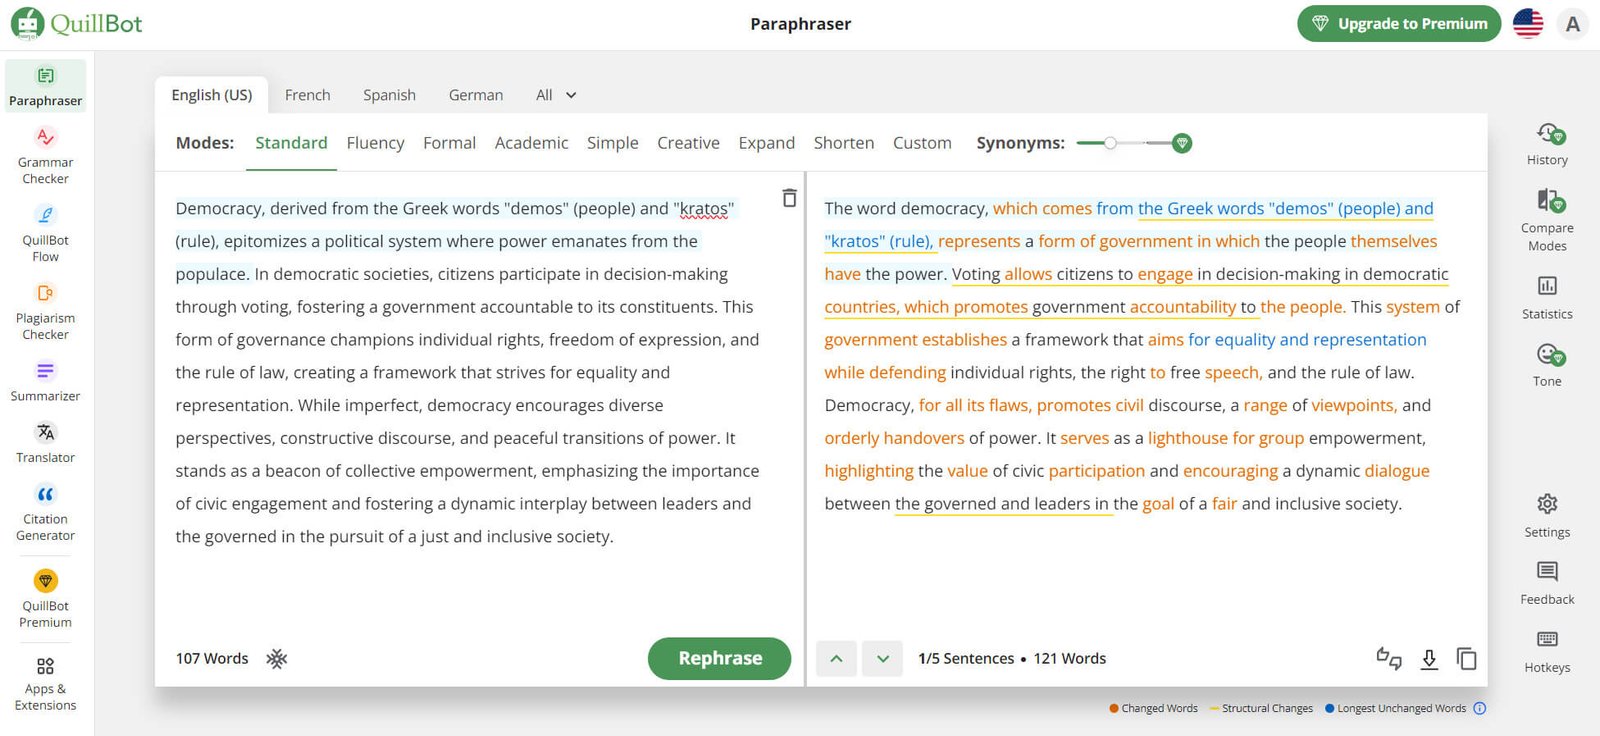Adjust the Synonyms slider handle
Image resolution: width=1600 pixels, height=736 pixels.
tap(1110, 143)
